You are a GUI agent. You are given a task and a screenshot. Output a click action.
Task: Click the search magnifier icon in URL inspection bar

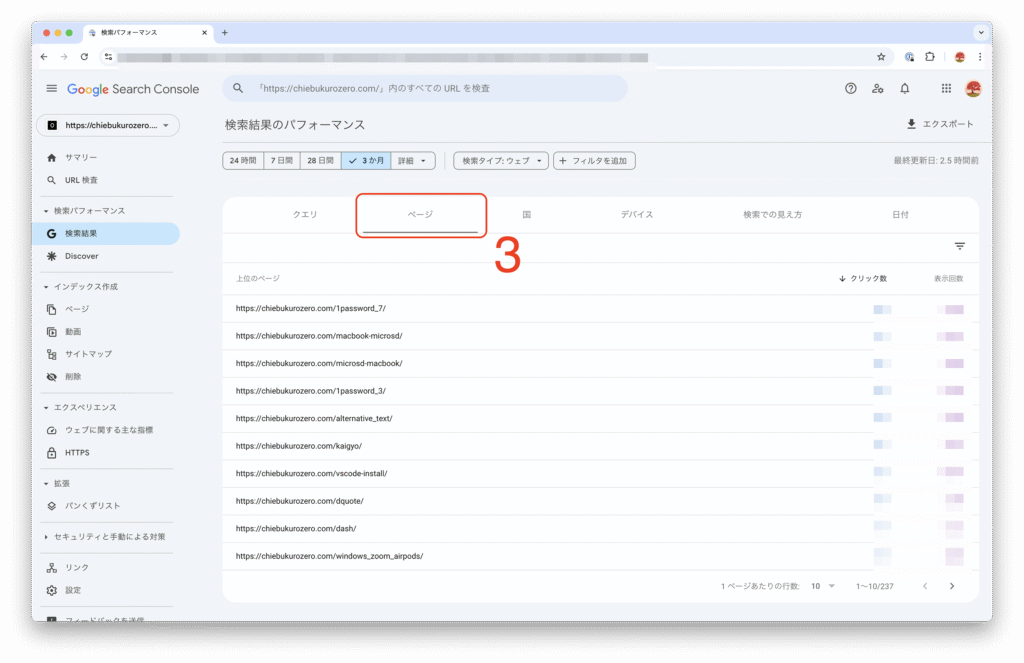[x=238, y=88]
